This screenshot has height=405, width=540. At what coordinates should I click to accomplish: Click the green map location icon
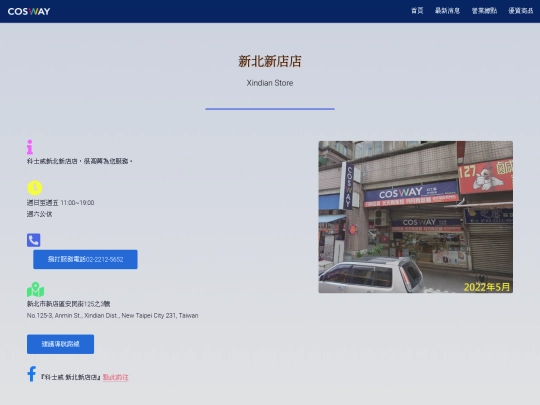coord(35,290)
